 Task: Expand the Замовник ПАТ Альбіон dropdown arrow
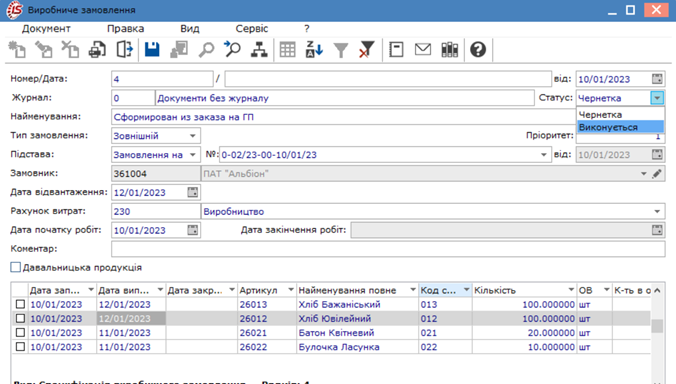(644, 174)
